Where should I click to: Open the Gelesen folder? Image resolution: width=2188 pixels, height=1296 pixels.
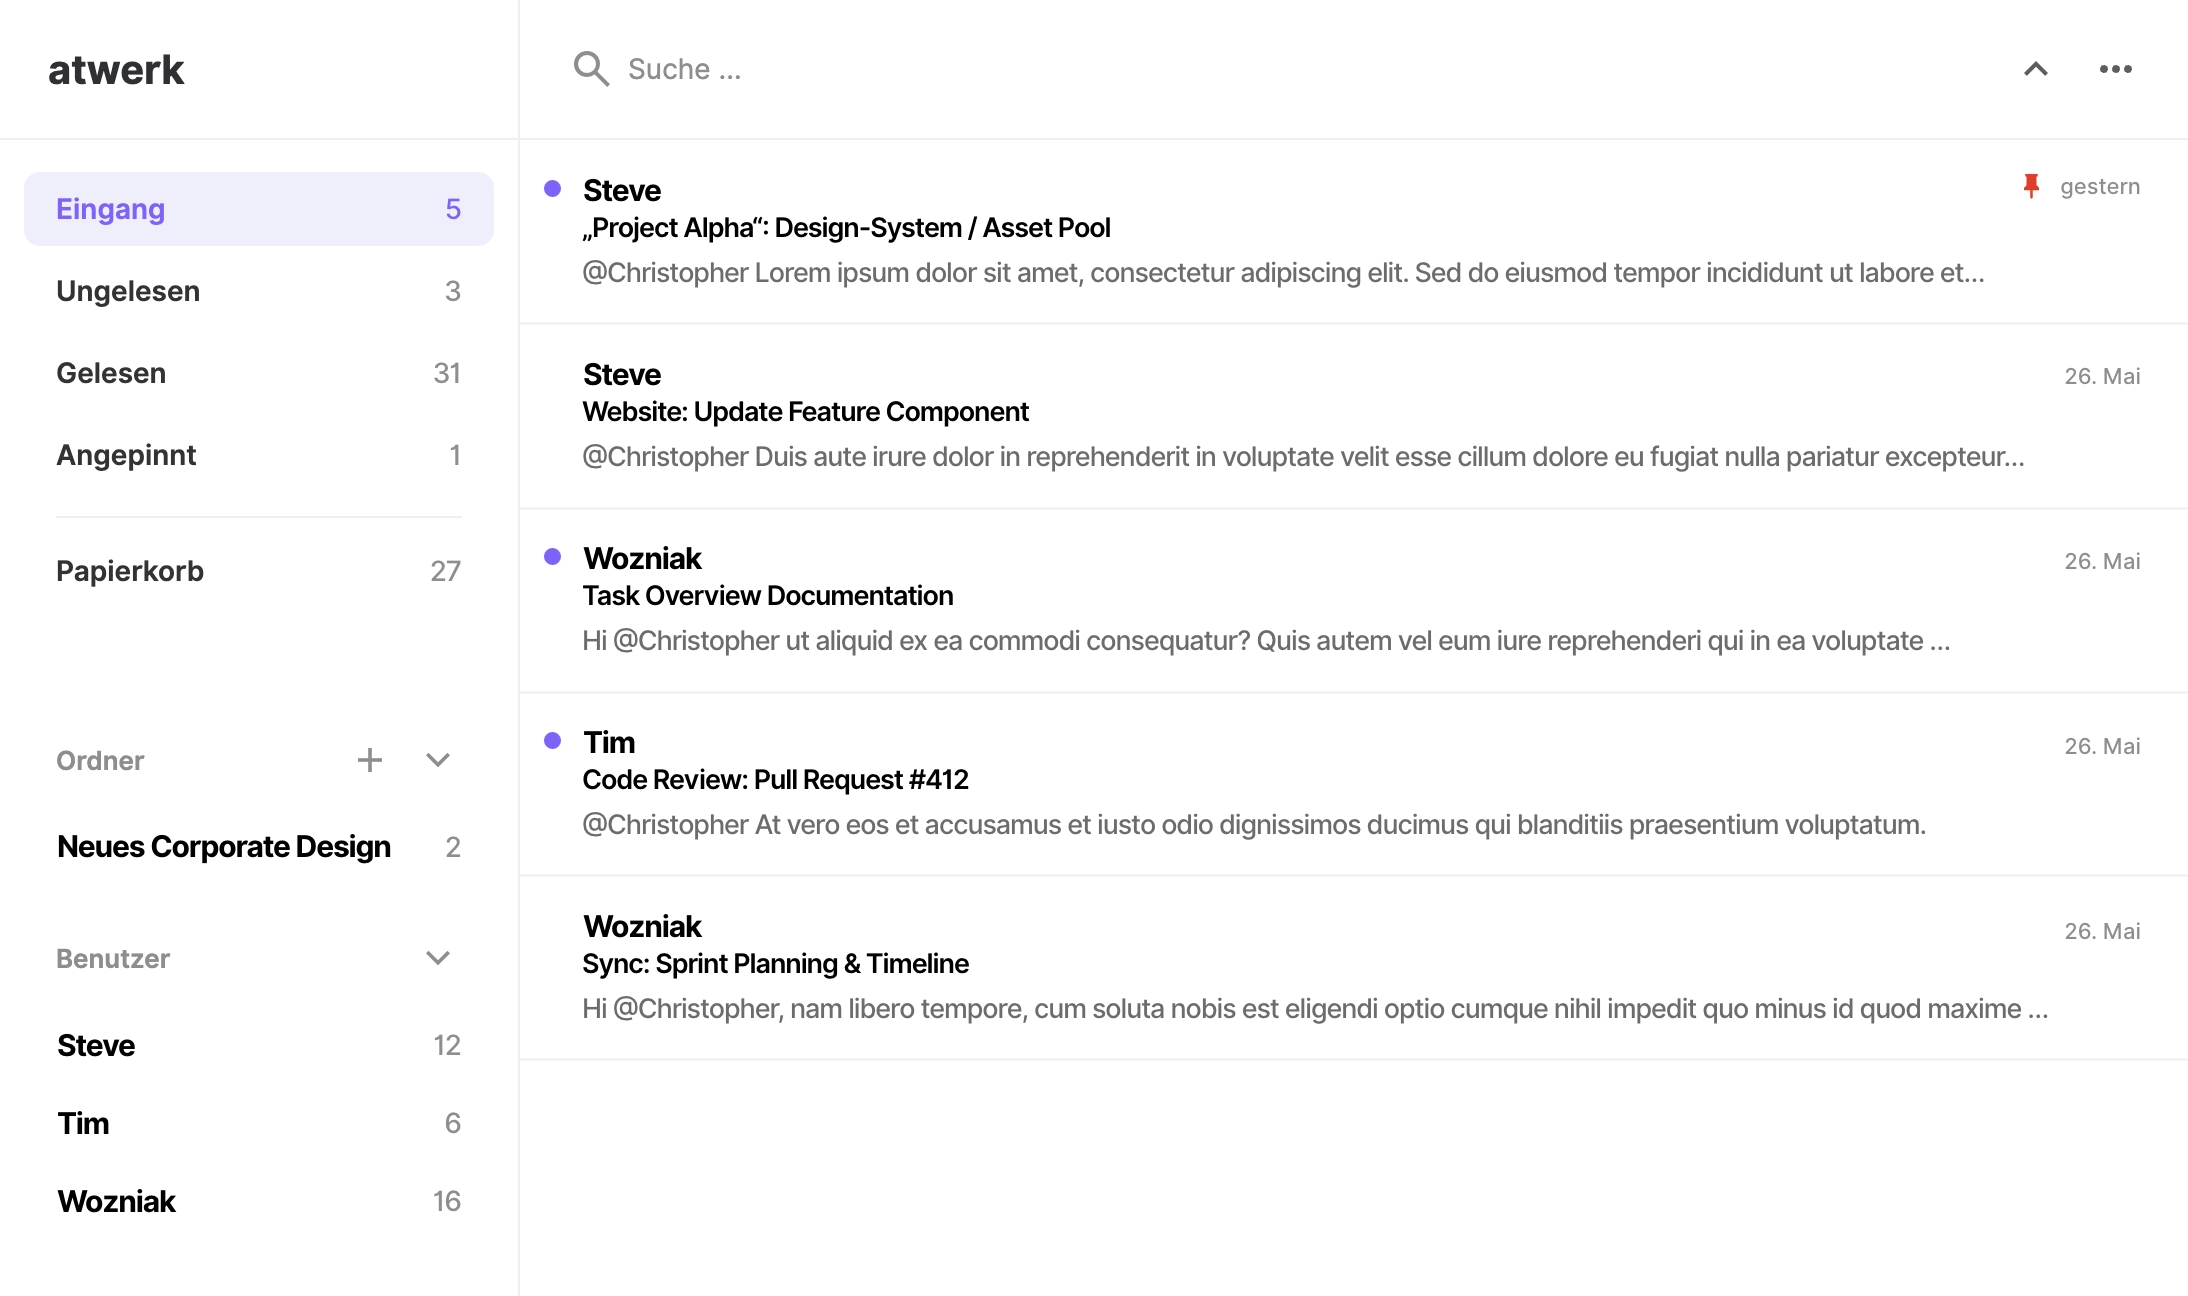259,373
